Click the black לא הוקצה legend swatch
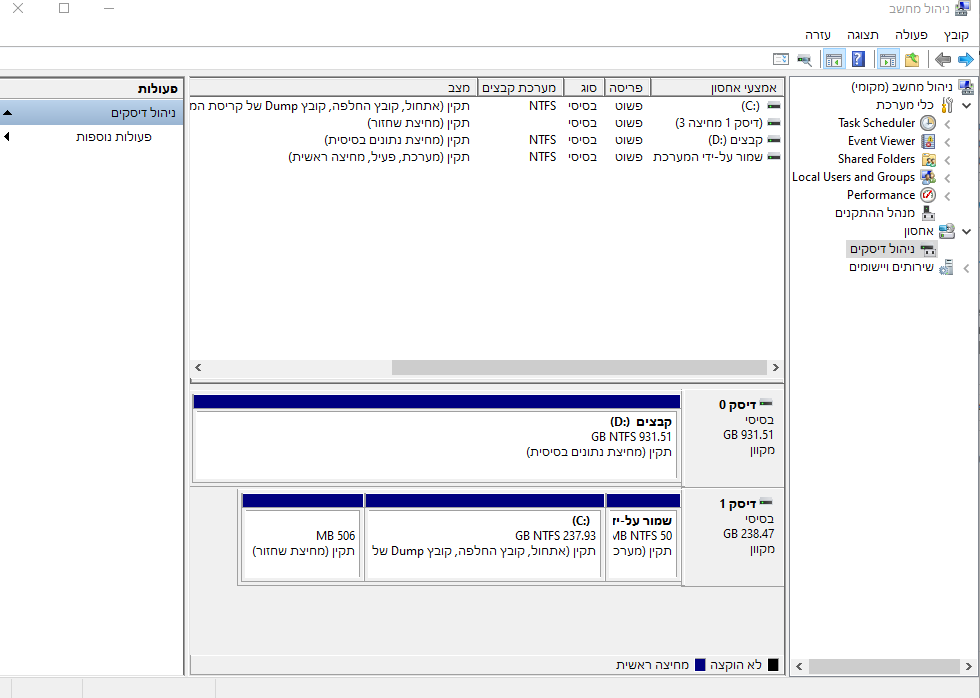980x698 pixels. pos(773,665)
